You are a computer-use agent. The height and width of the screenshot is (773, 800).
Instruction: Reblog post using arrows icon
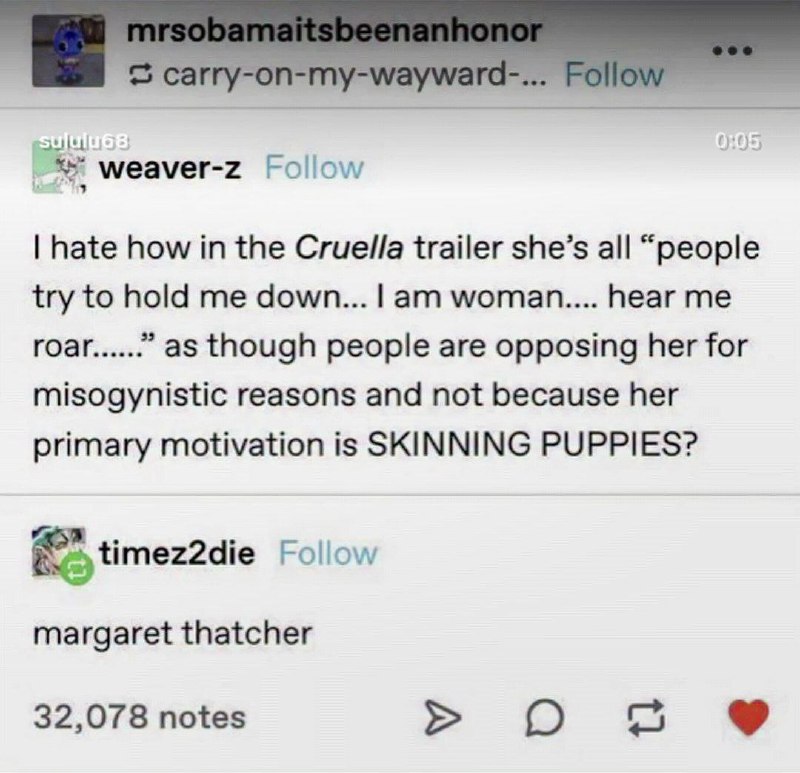[x=646, y=718]
